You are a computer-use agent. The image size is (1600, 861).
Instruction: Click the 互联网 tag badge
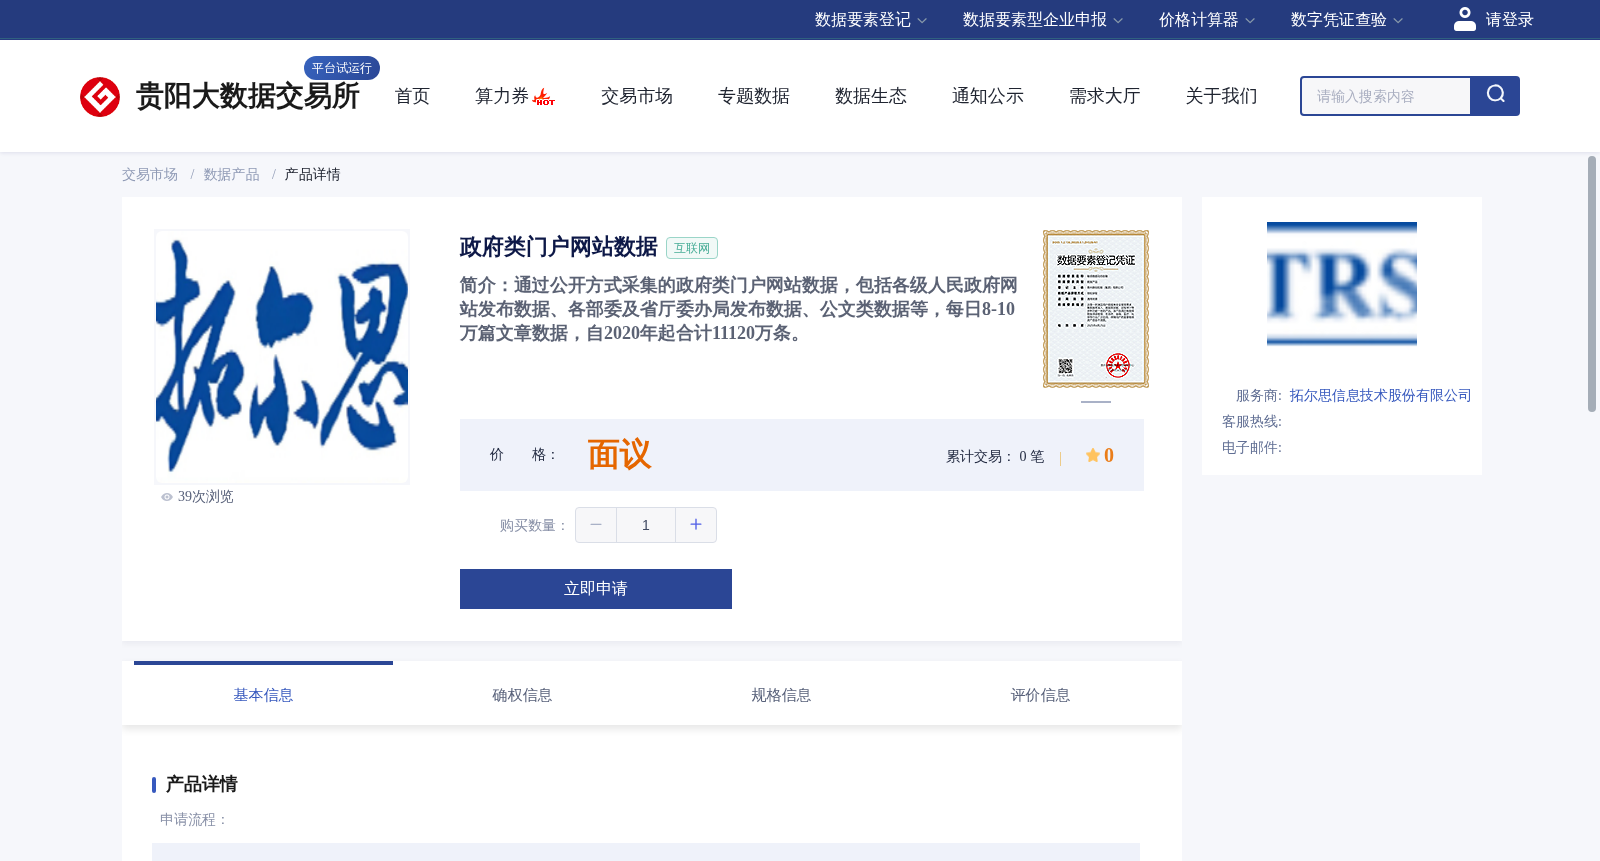point(692,248)
